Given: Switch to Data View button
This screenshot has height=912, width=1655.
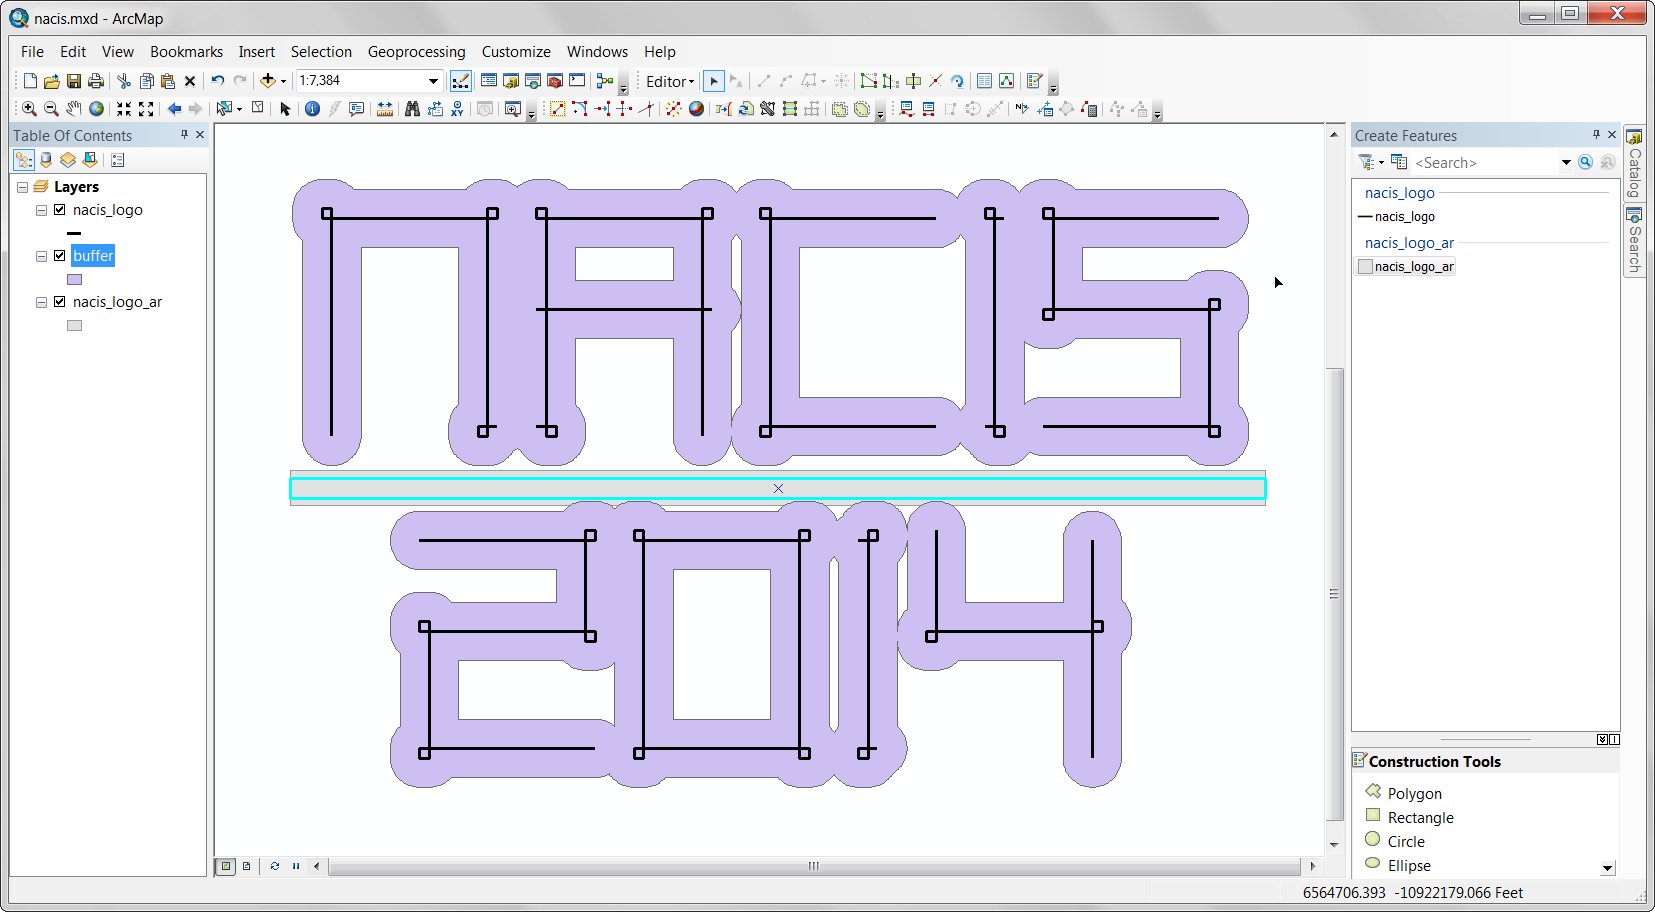Looking at the screenshot, I should pyautogui.click(x=226, y=866).
